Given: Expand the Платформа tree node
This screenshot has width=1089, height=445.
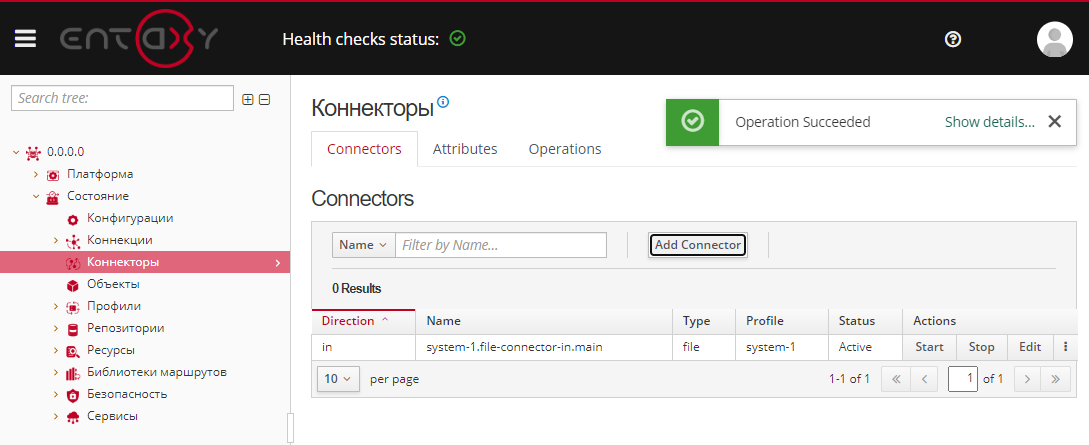Looking at the screenshot, I should (x=36, y=174).
